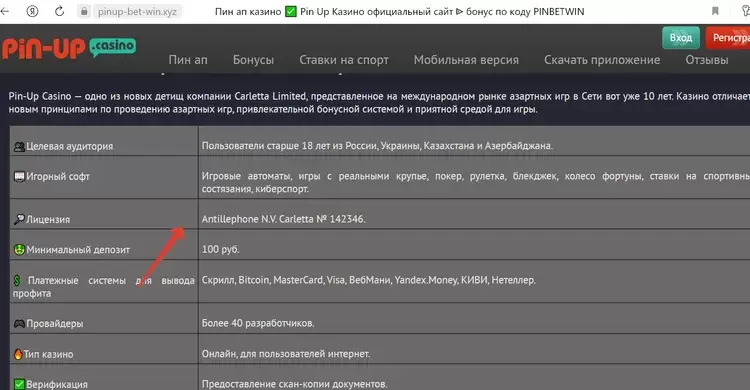The height and width of the screenshot is (390, 750).
Task: Reload the page with refresh icon
Action: pos(59,11)
